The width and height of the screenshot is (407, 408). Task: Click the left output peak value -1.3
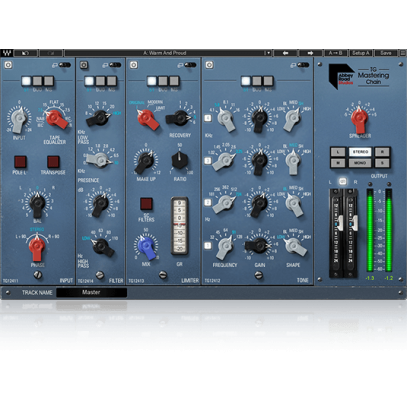click(x=370, y=277)
